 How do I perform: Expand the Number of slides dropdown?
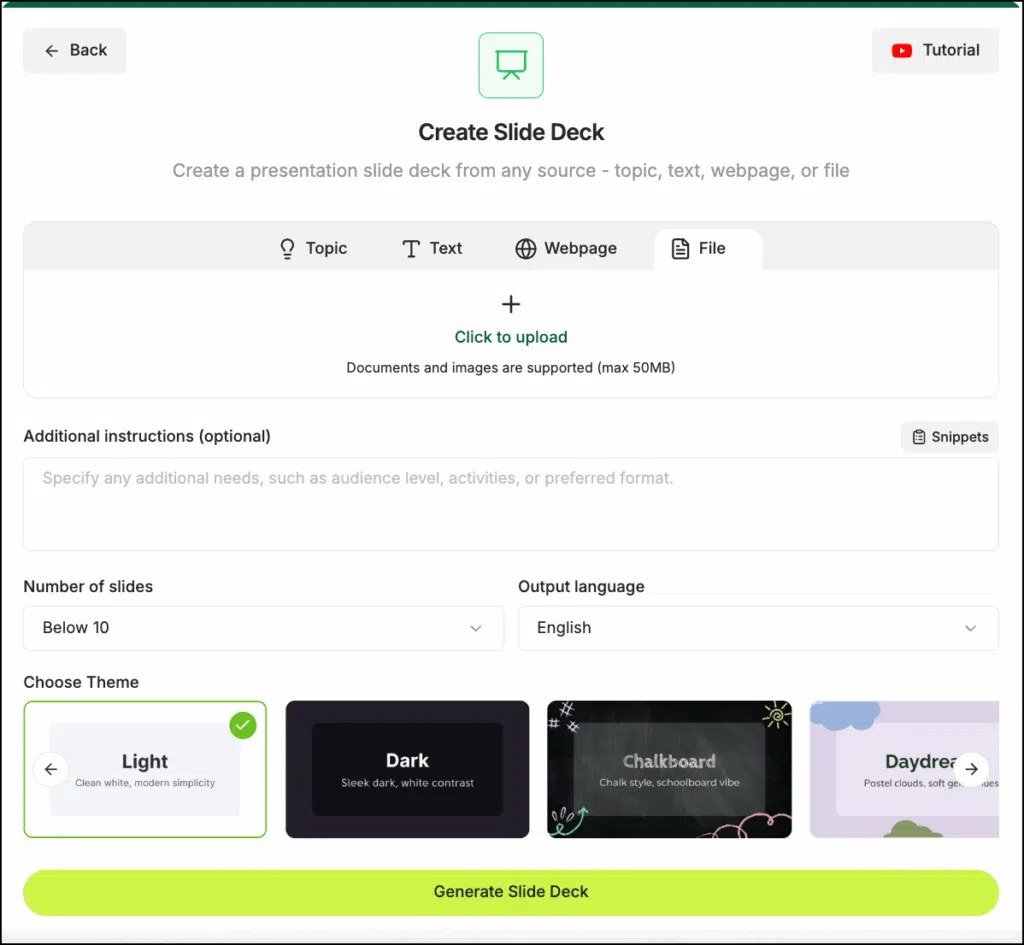263,628
